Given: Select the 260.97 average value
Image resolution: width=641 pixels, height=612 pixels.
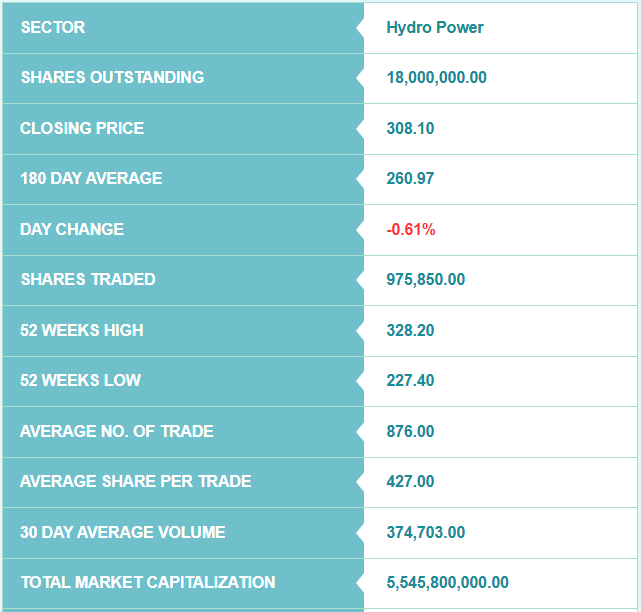Looking at the screenshot, I should coord(410,178).
